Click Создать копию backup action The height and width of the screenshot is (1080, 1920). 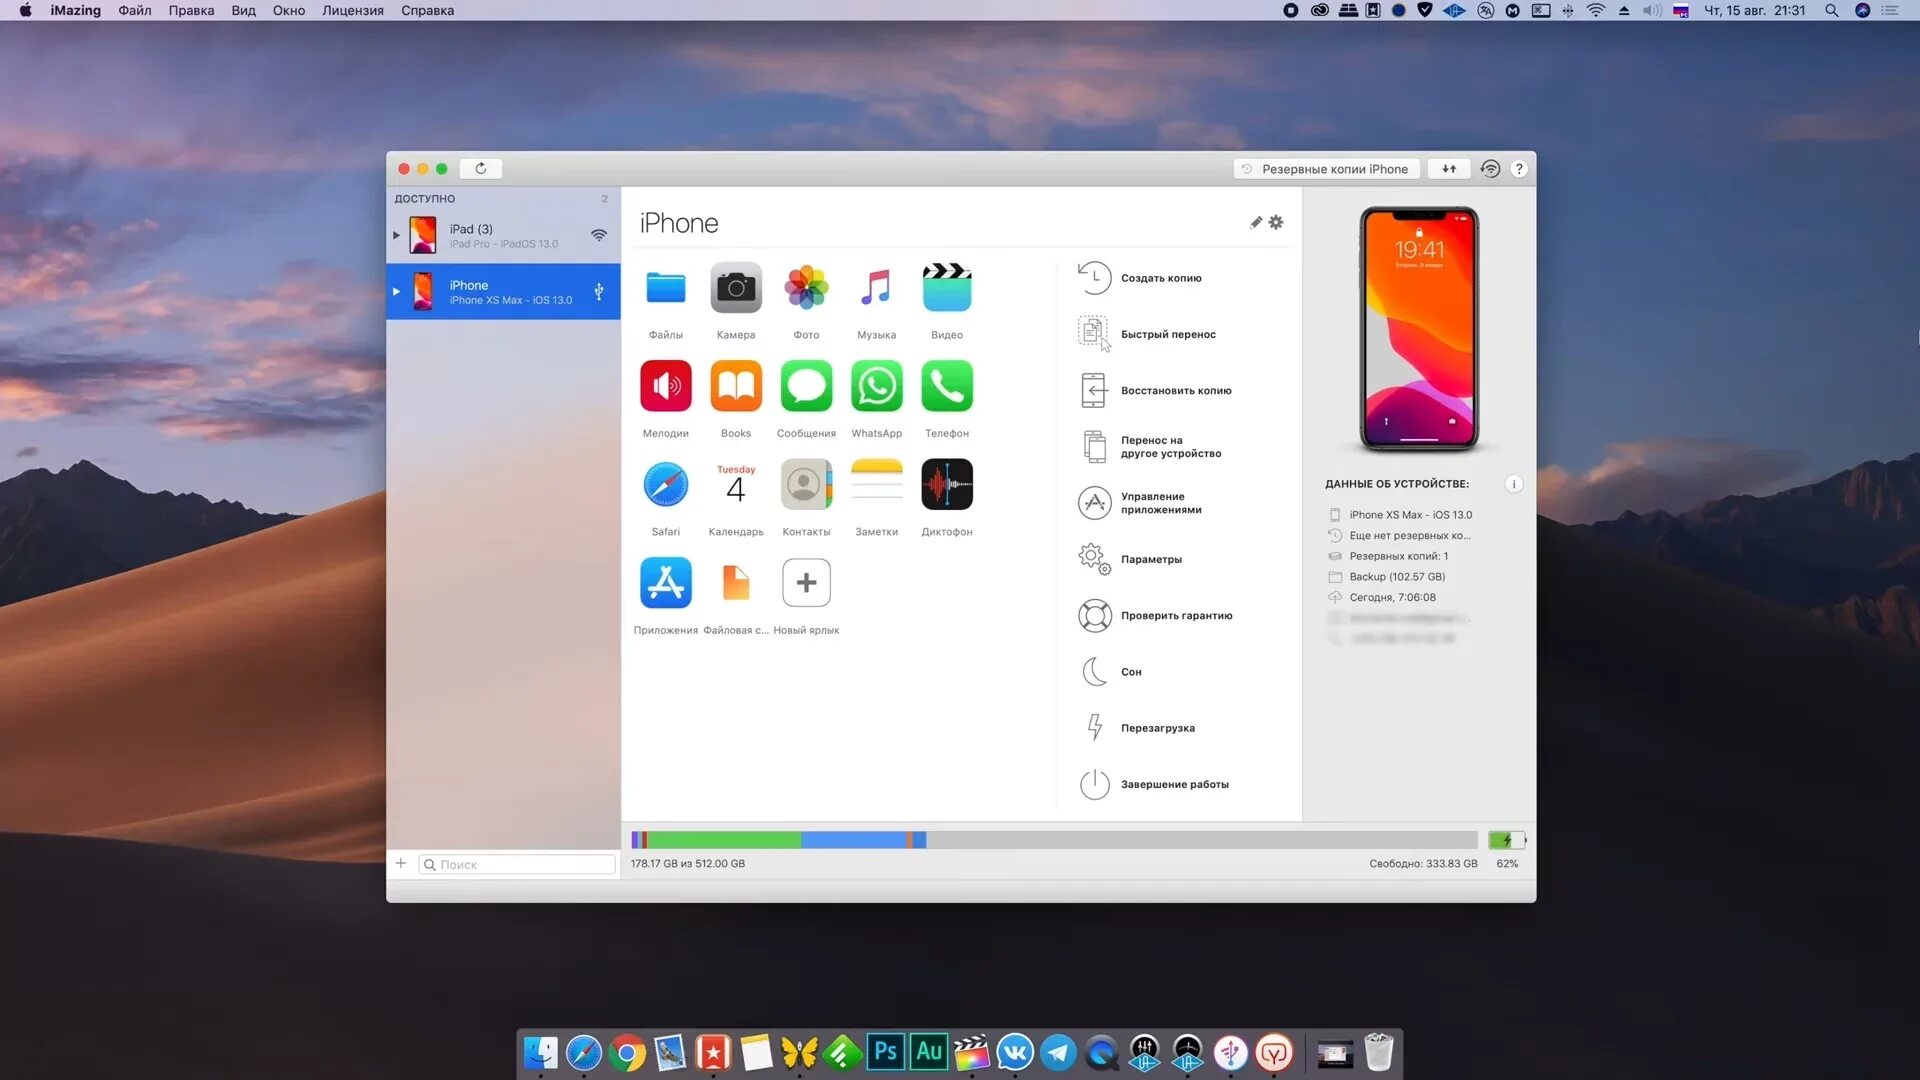click(x=1160, y=278)
